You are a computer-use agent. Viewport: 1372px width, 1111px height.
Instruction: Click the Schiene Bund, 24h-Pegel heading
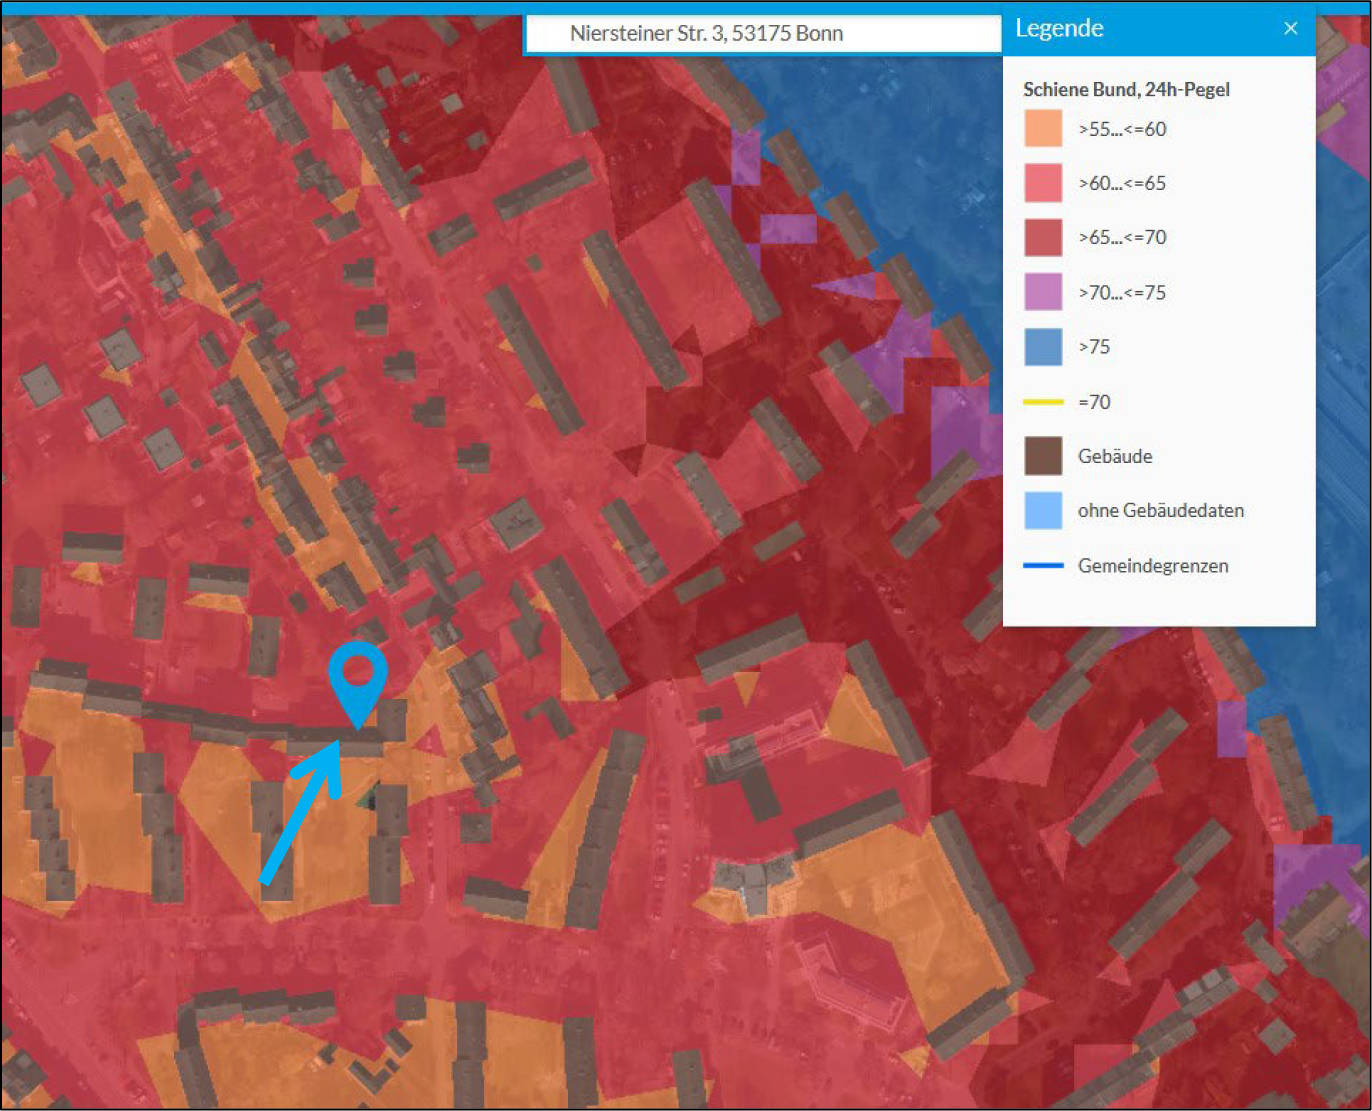(1126, 89)
